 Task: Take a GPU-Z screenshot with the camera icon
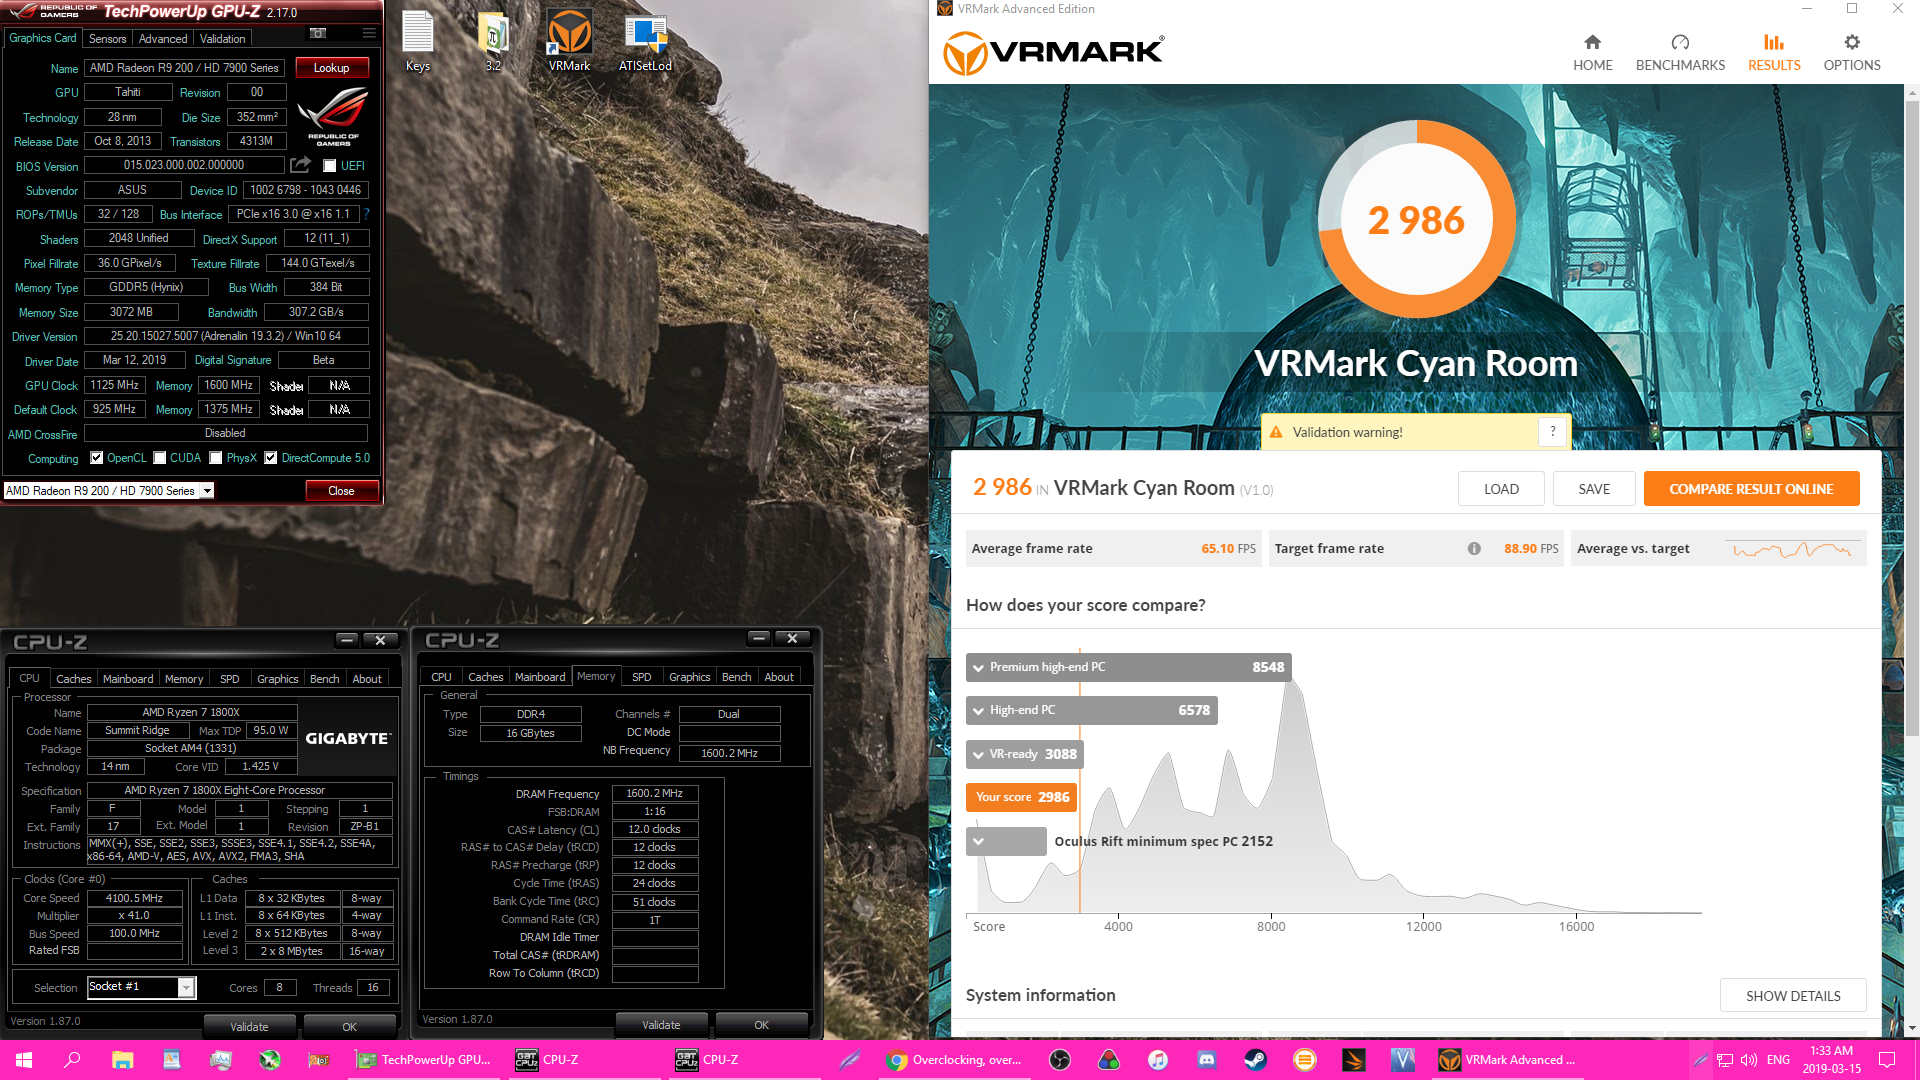pyautogui.click(x=318, y=33)
